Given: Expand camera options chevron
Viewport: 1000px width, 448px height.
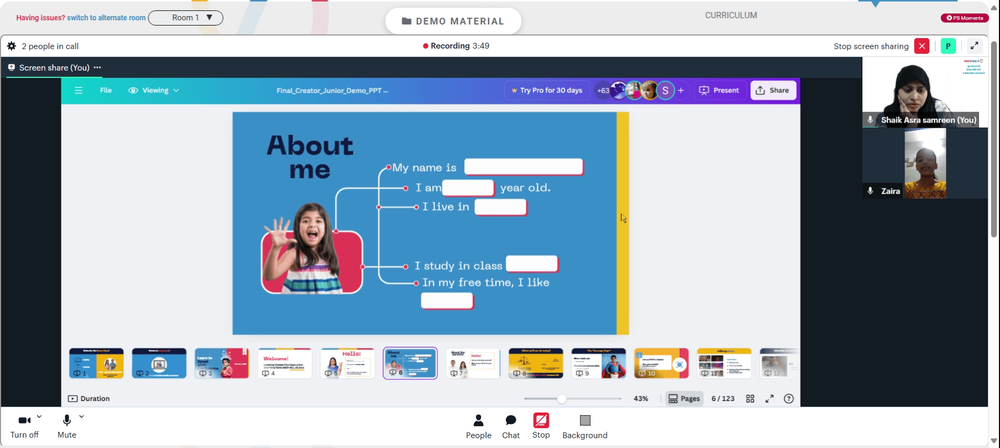Looking at the screenshot, I should pyautogui.click(x=39, y=417).
